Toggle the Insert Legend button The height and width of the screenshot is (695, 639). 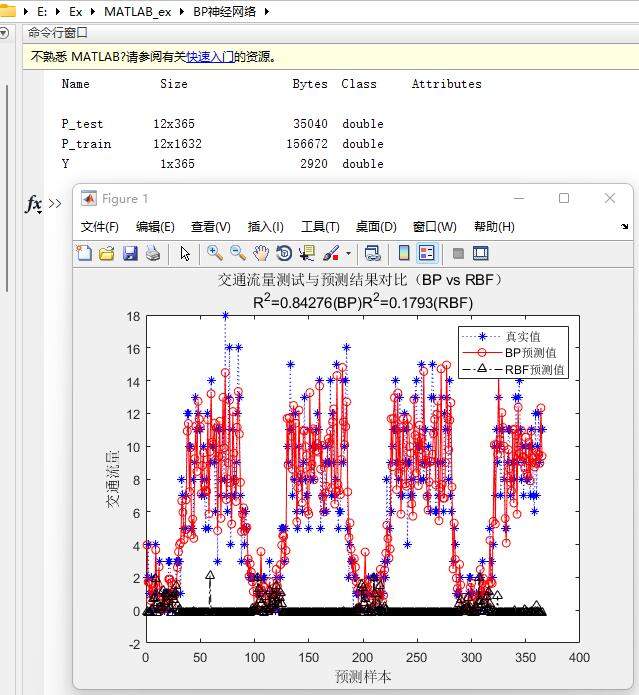tap(427, 254)
